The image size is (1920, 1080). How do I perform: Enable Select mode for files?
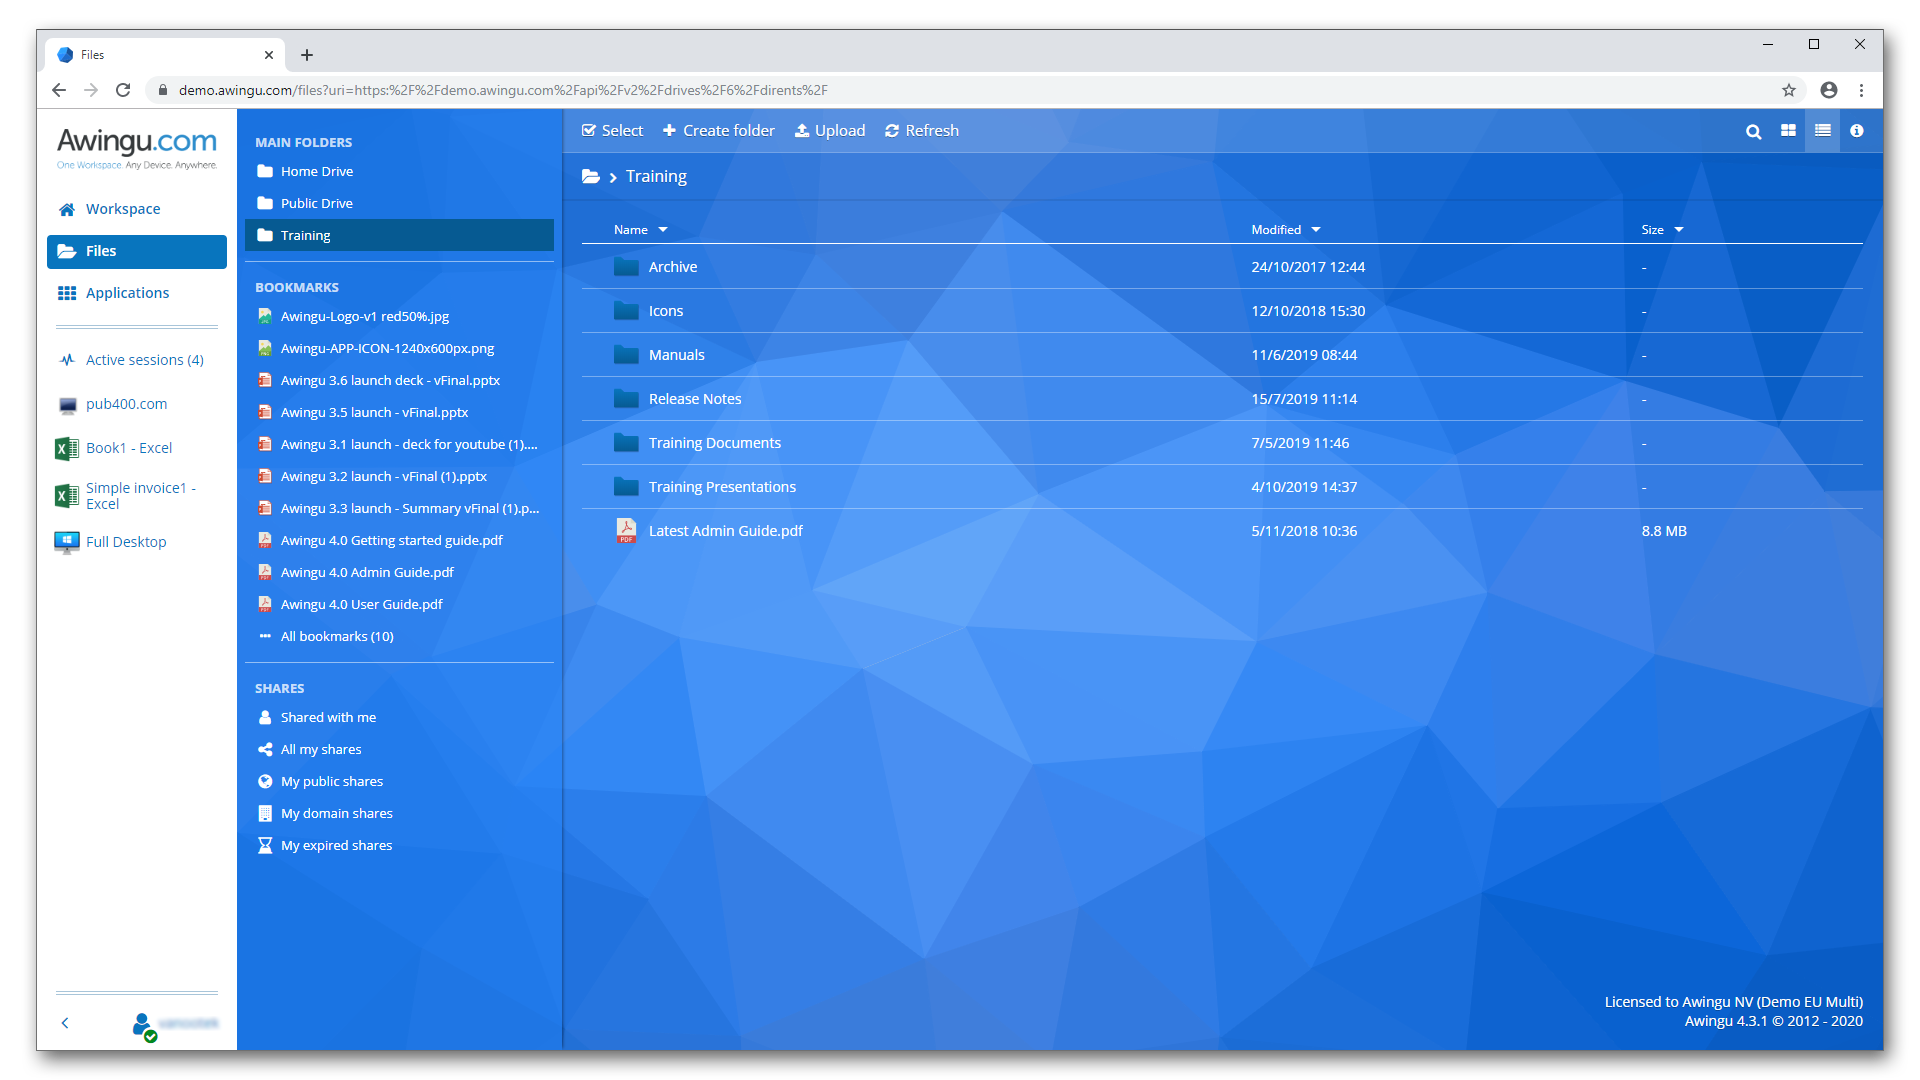click(612, 130)
